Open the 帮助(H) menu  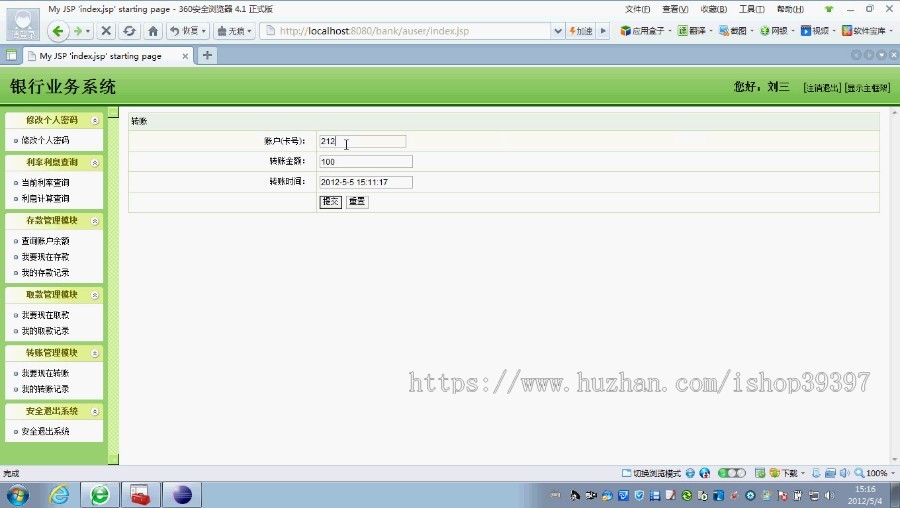click(x=790, y=9)
